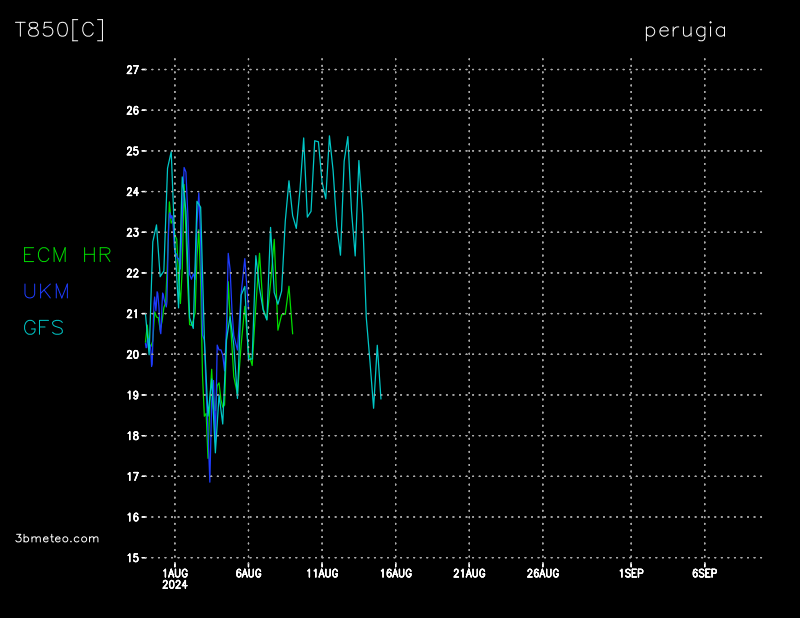
Task: Click the T850[C] chart title
Action: click(x=59, y=31)
